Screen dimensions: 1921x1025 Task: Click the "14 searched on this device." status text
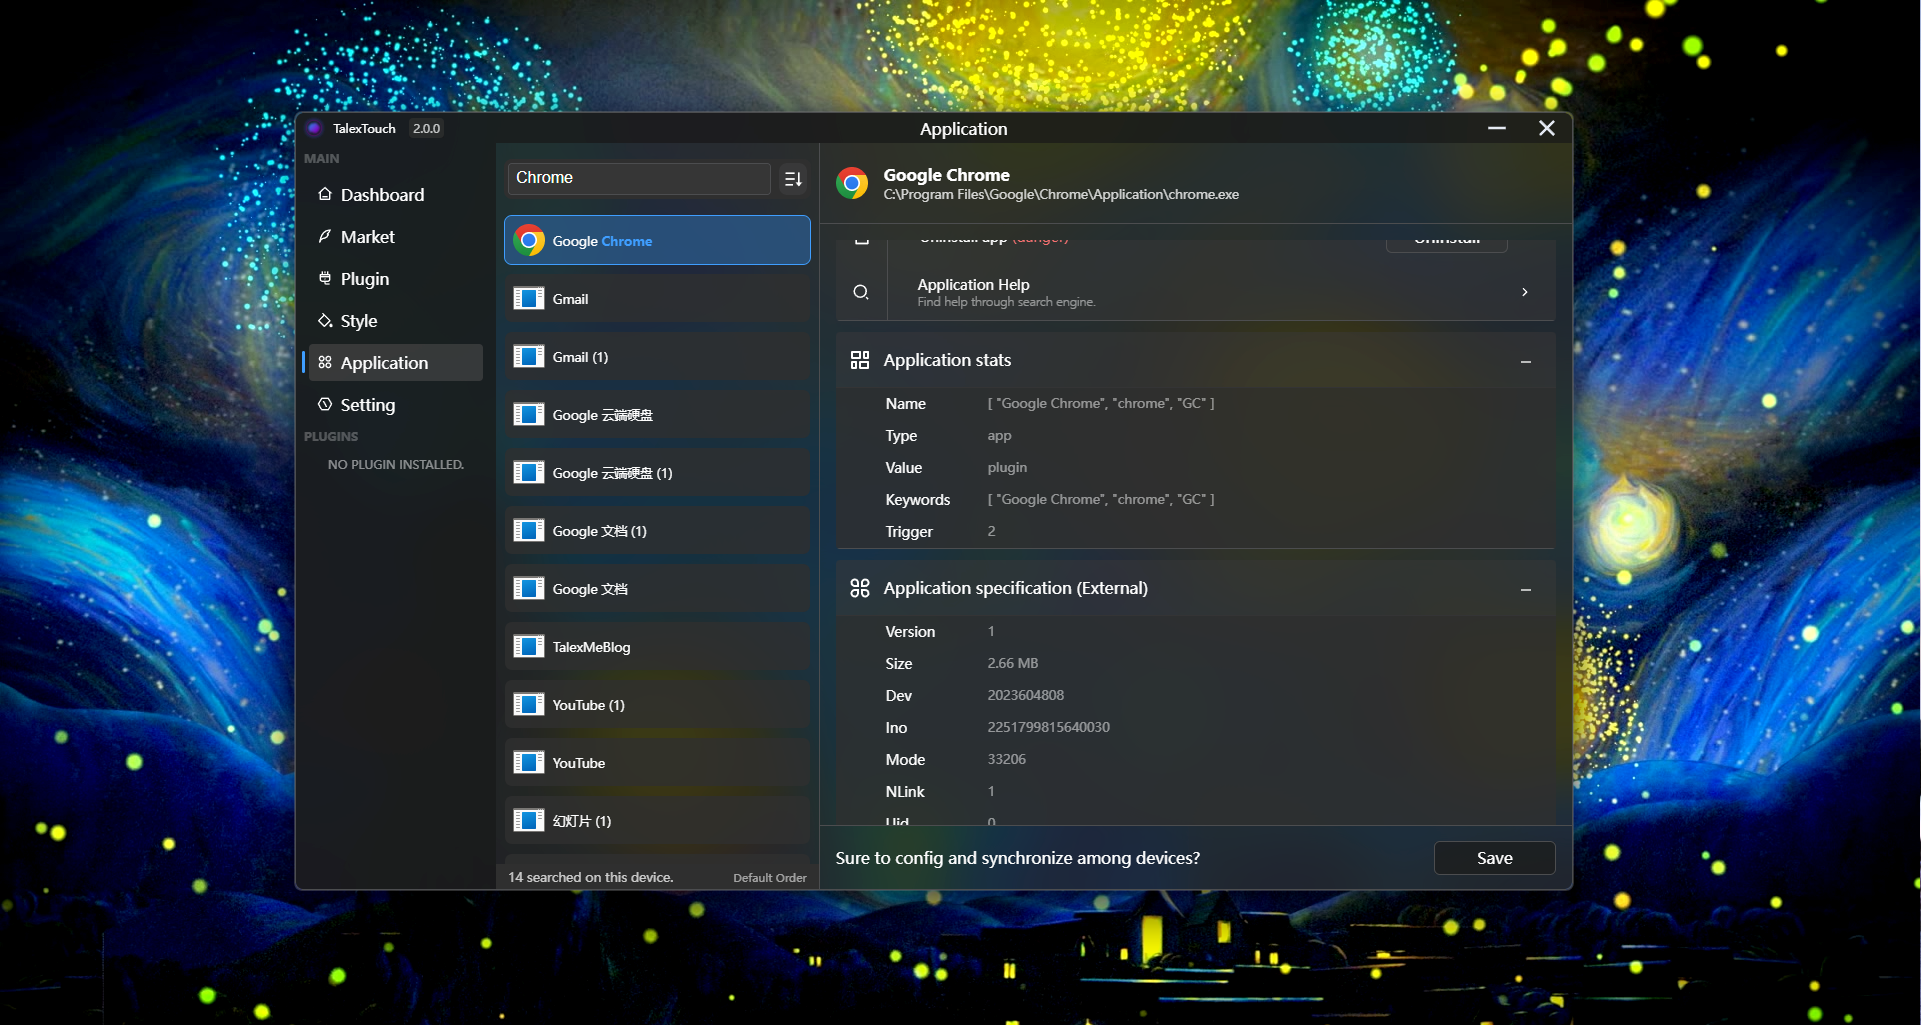(x=591, y=877)
